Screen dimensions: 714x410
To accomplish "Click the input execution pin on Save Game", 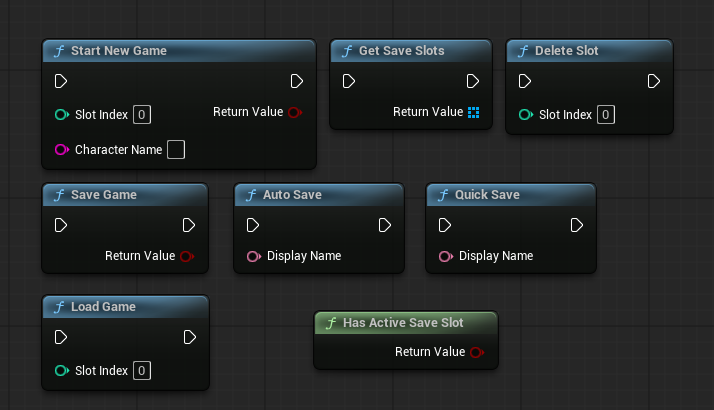I will pos(61,226).
